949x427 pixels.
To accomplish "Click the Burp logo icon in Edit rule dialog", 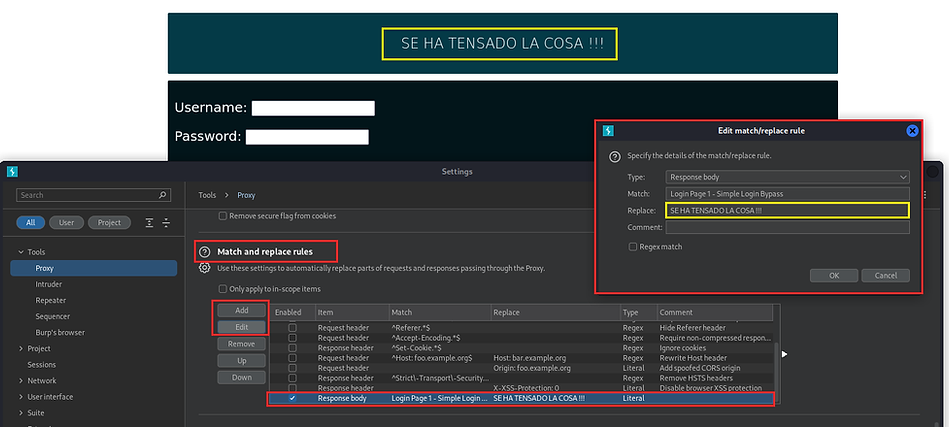I will (x=608, y=131).
